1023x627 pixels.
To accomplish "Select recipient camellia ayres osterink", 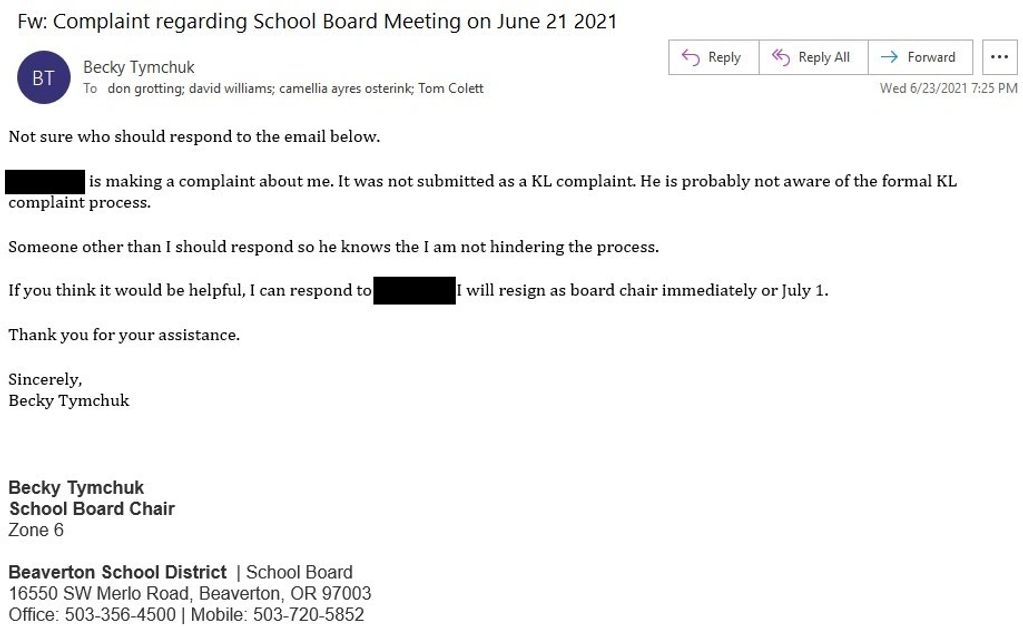I will (344, 89).
